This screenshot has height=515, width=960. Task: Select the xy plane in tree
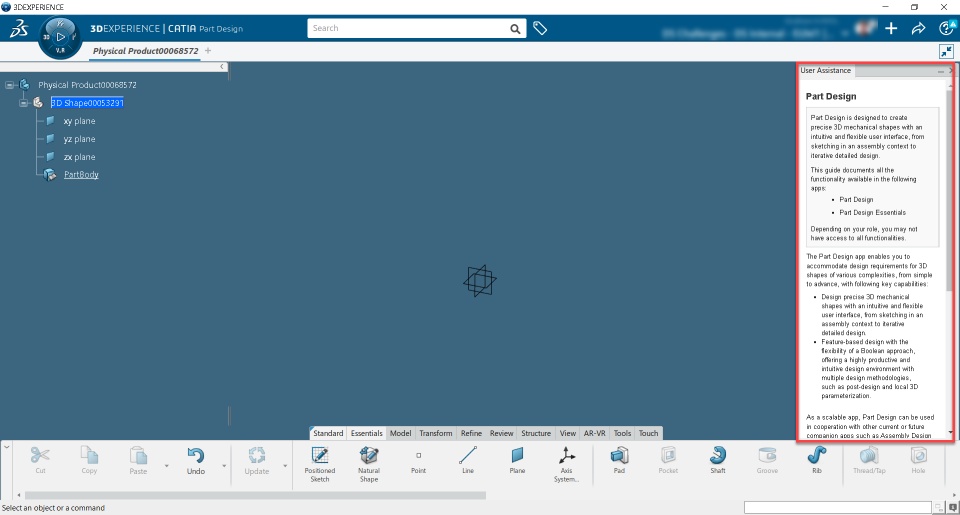point(79,121)
